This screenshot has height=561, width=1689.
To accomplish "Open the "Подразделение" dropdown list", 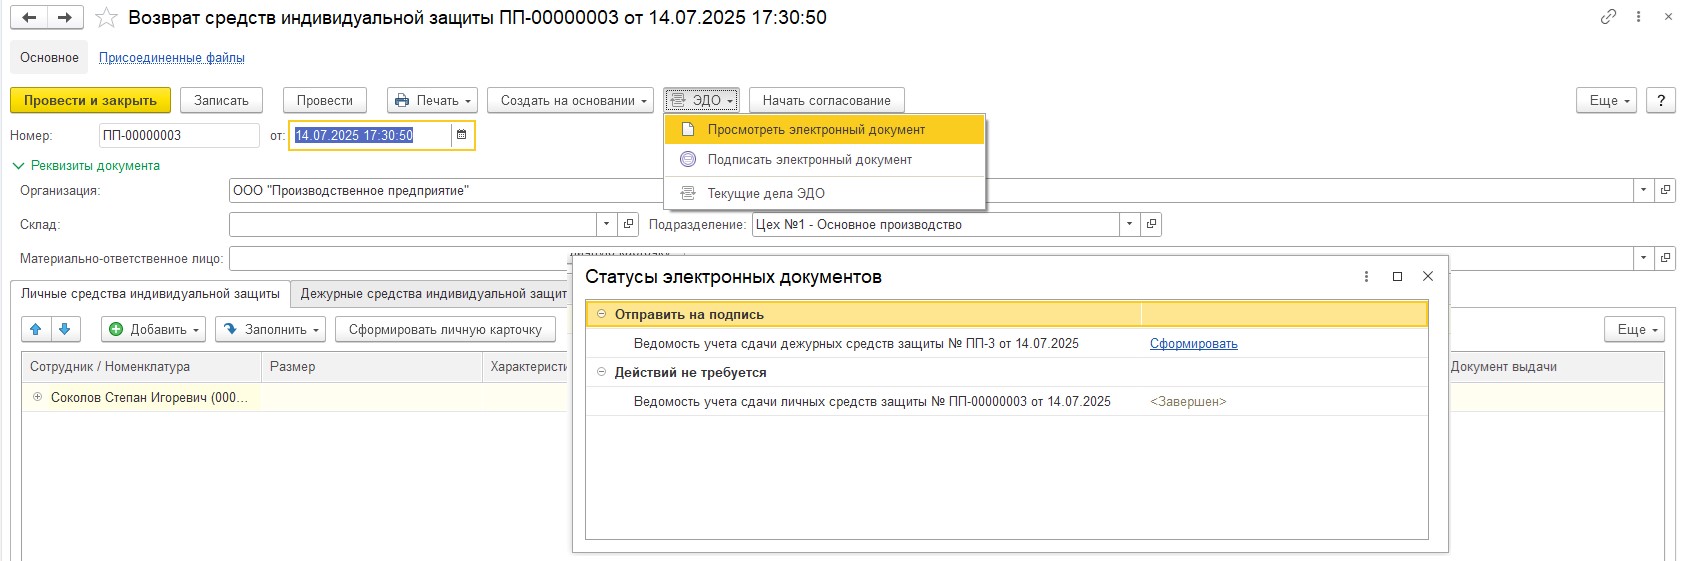I will (1129, 224).
